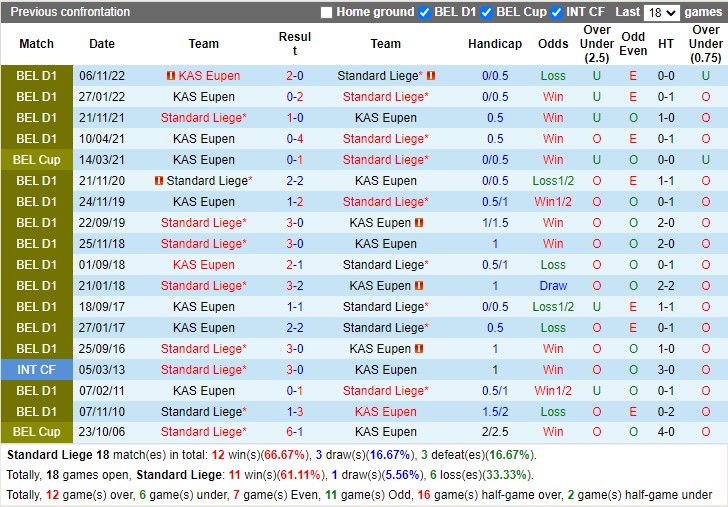Open 6-1 result of the 23/10/06 match
This screenshot has height=507, width=728.
[295, 432]
